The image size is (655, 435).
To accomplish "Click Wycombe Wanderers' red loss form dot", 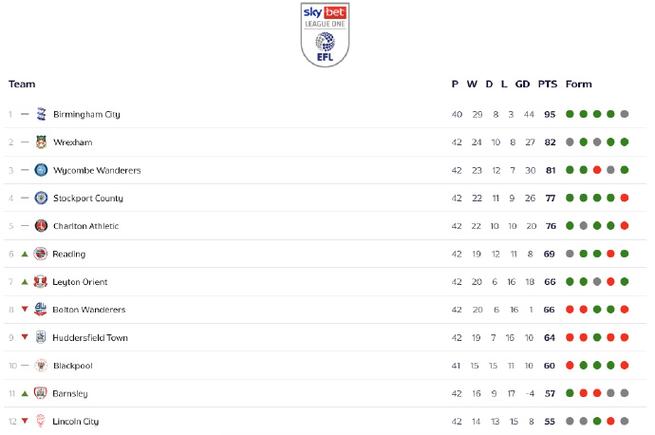I will pyautogui.click(x=597, y=170).
